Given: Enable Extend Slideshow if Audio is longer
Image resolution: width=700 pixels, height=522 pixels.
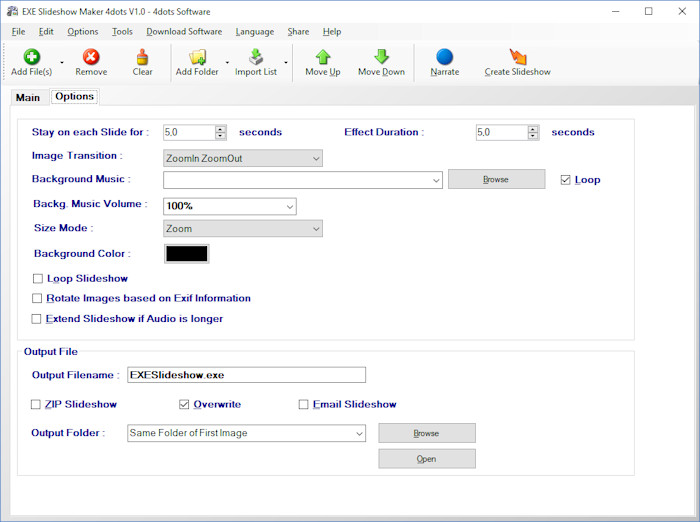Looking at the screenshot, I should 36,319.
